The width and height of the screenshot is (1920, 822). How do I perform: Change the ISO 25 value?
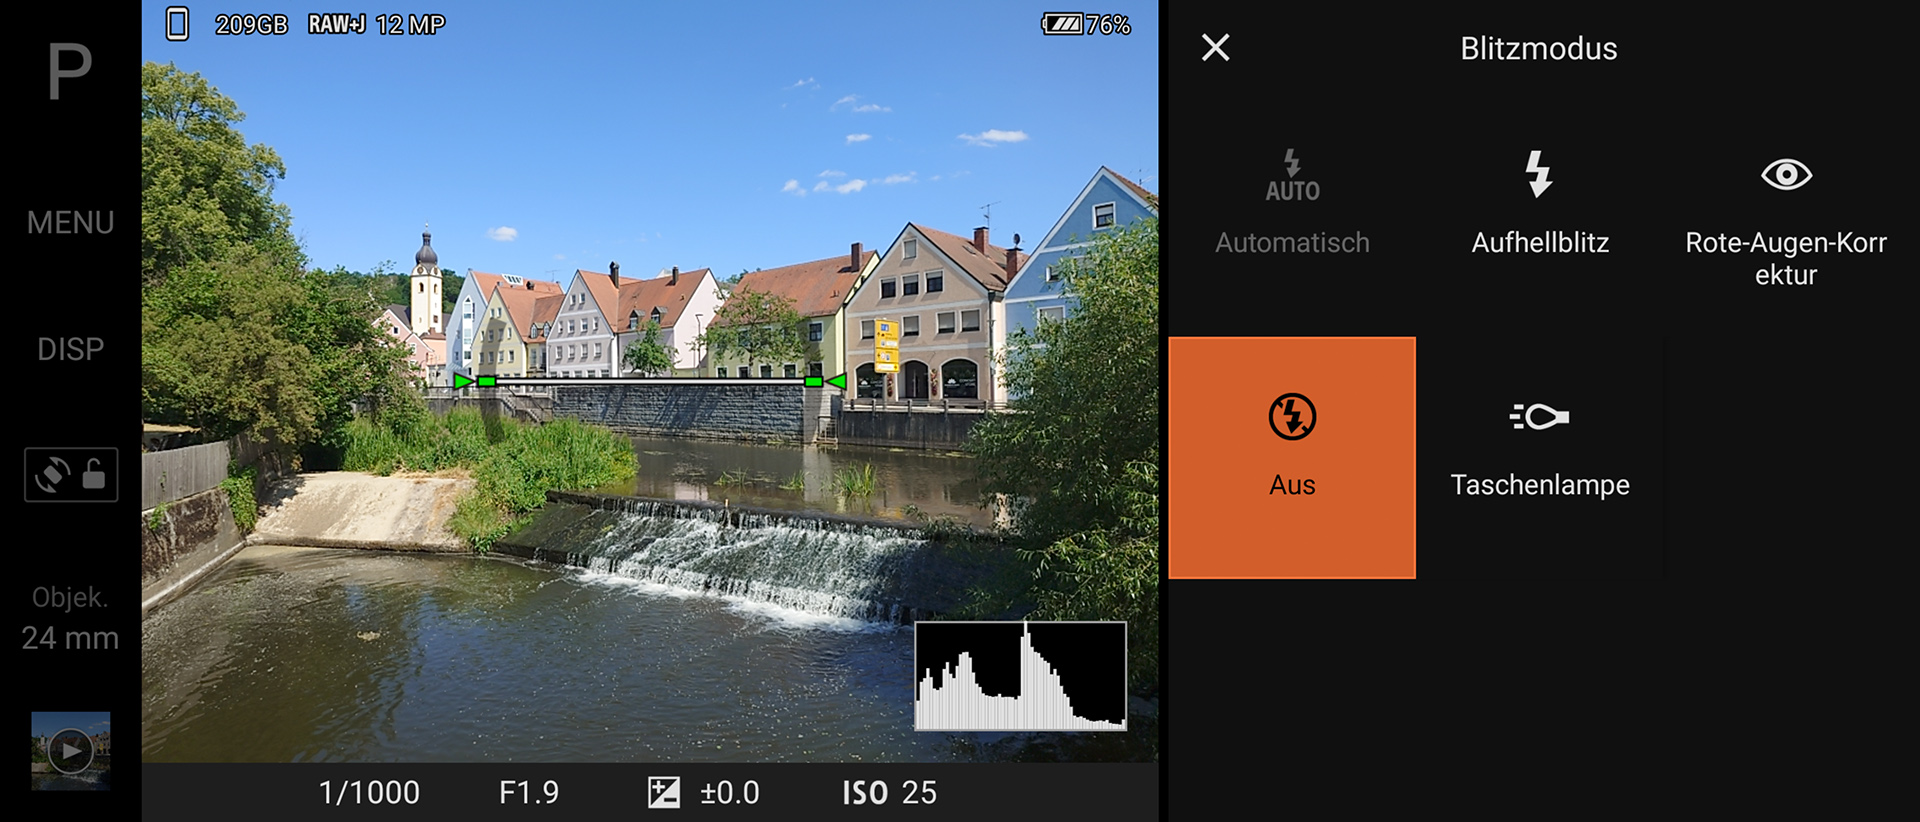point(889,793)
